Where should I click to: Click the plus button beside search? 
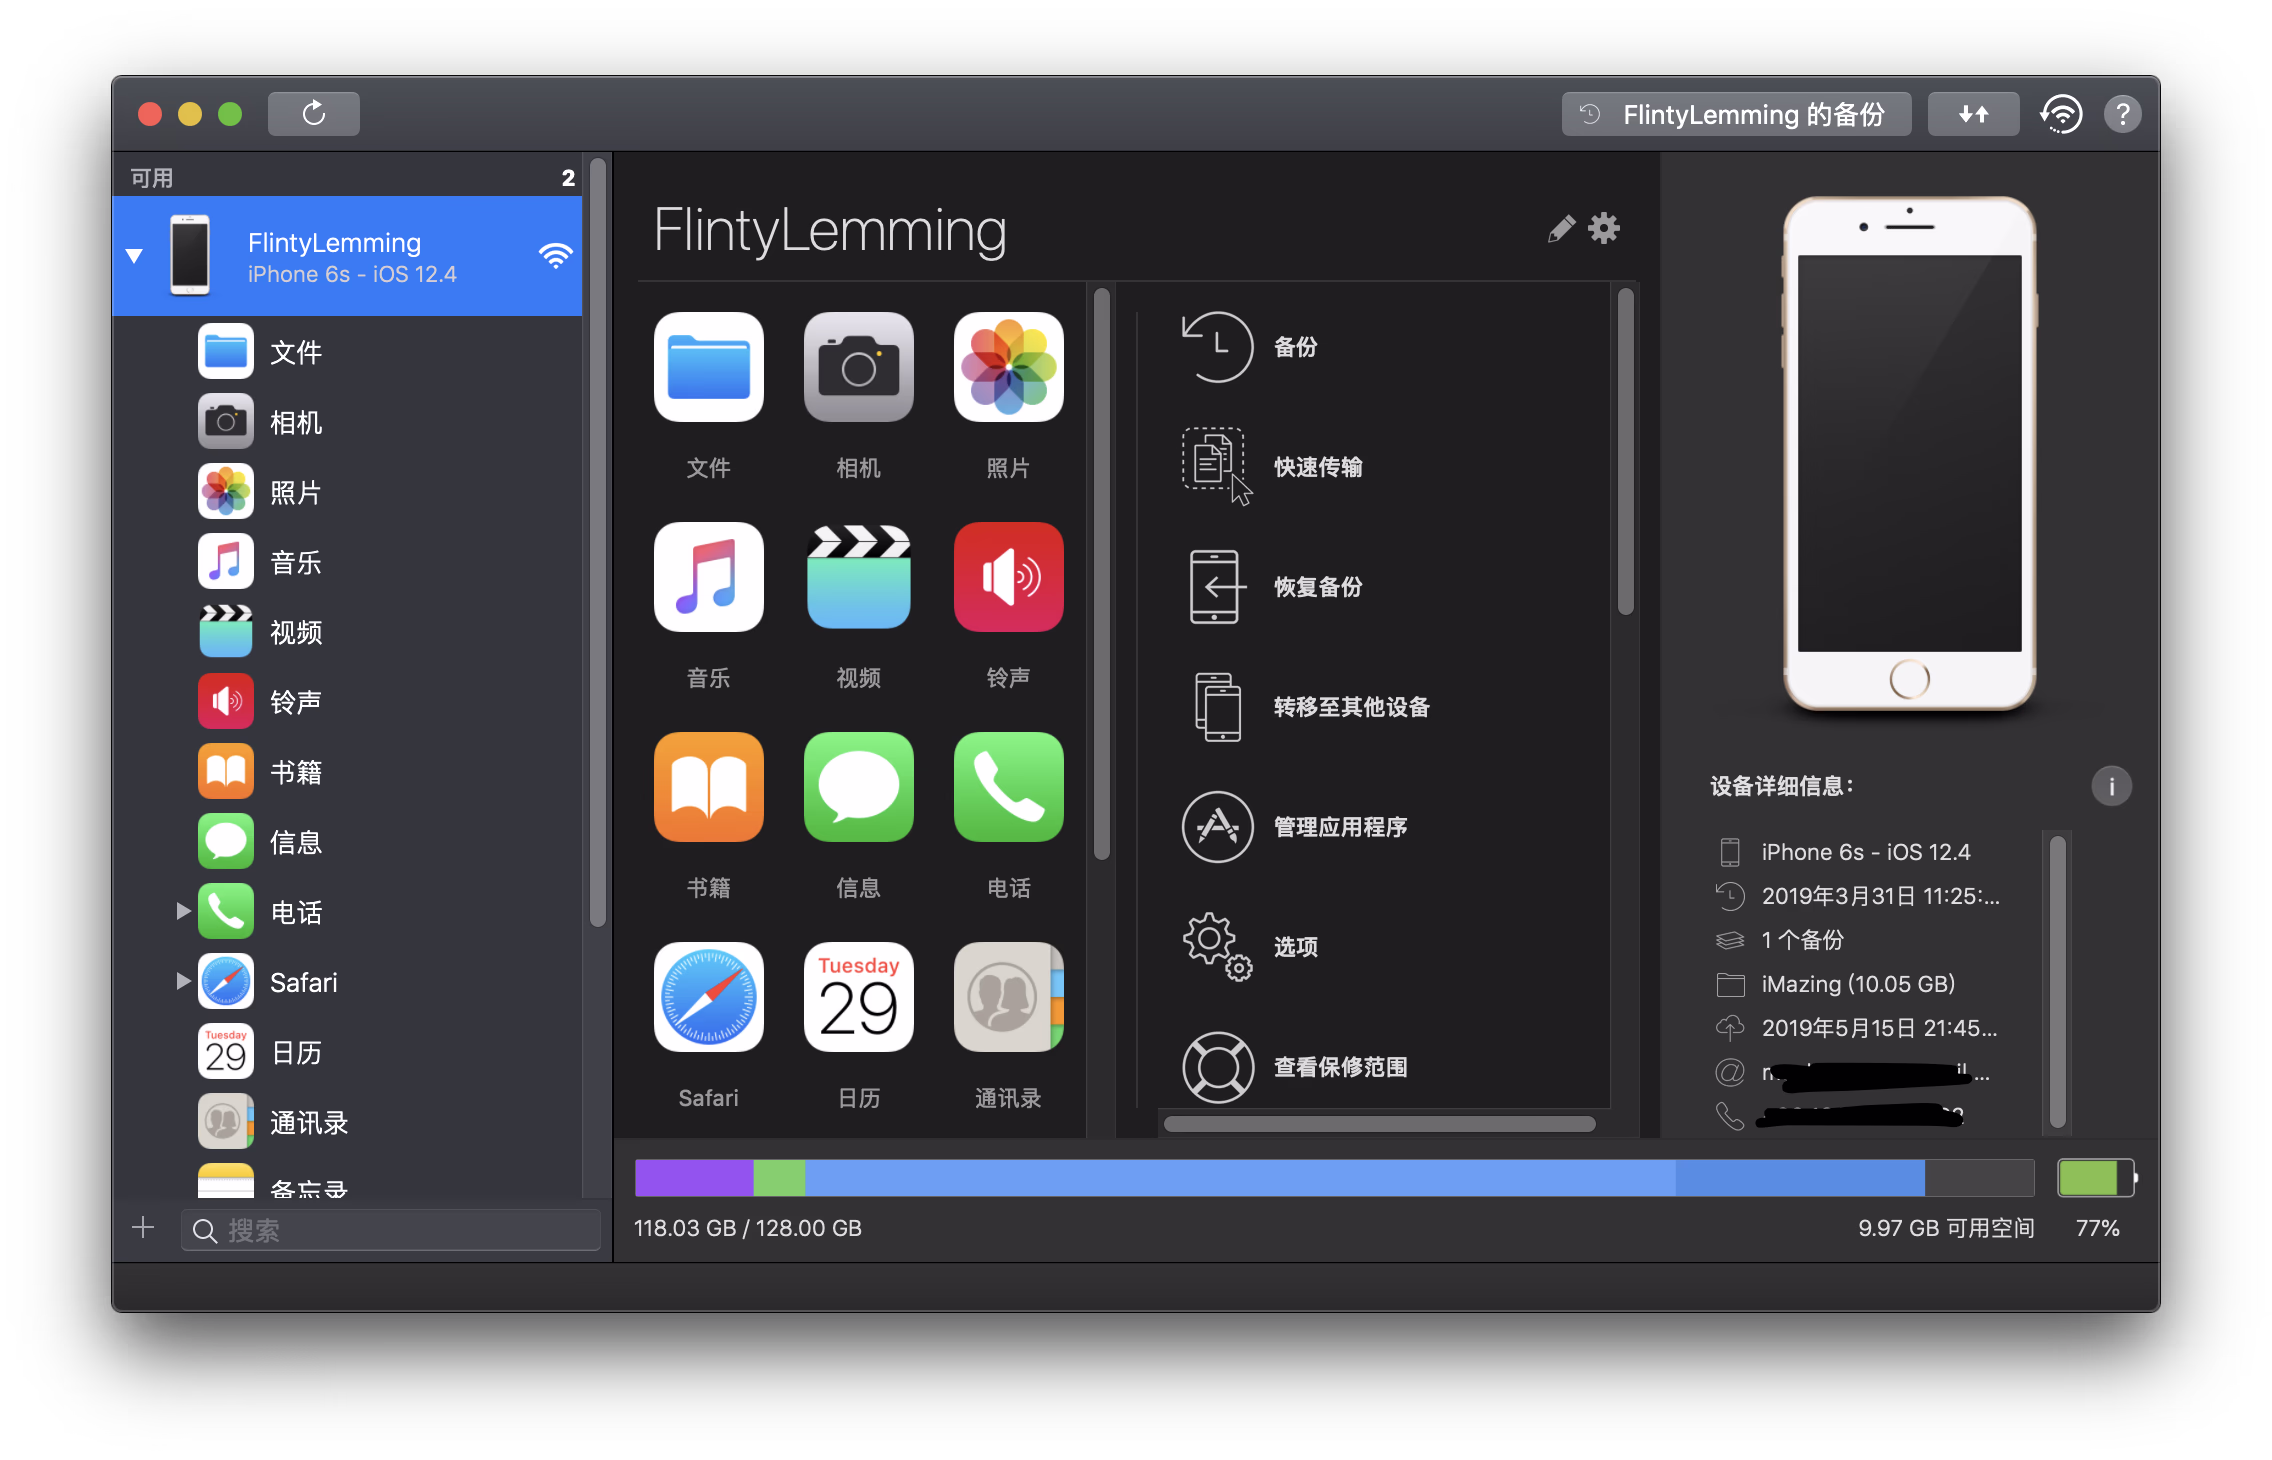(143, 1228)
